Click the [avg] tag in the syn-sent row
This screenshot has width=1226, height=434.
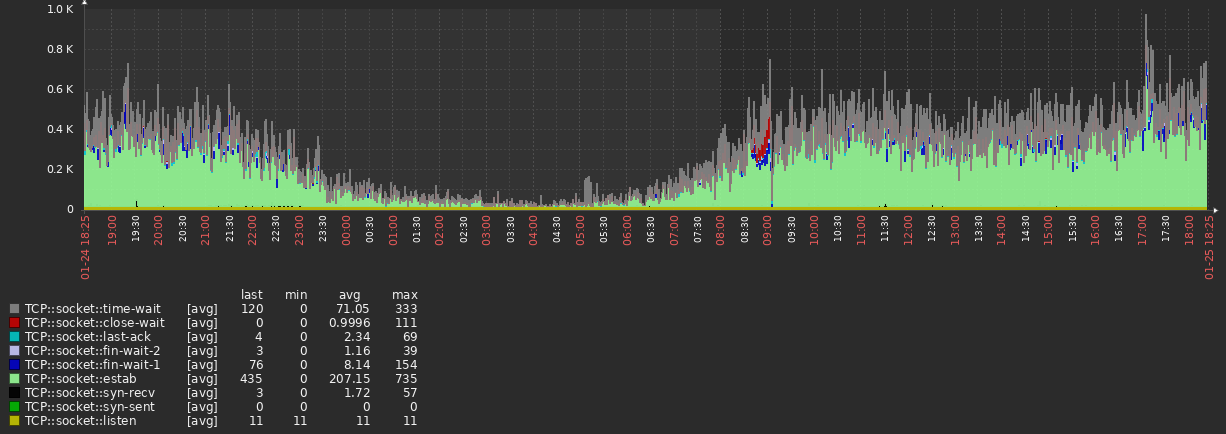pyautogui.click(x=202, y=407)
